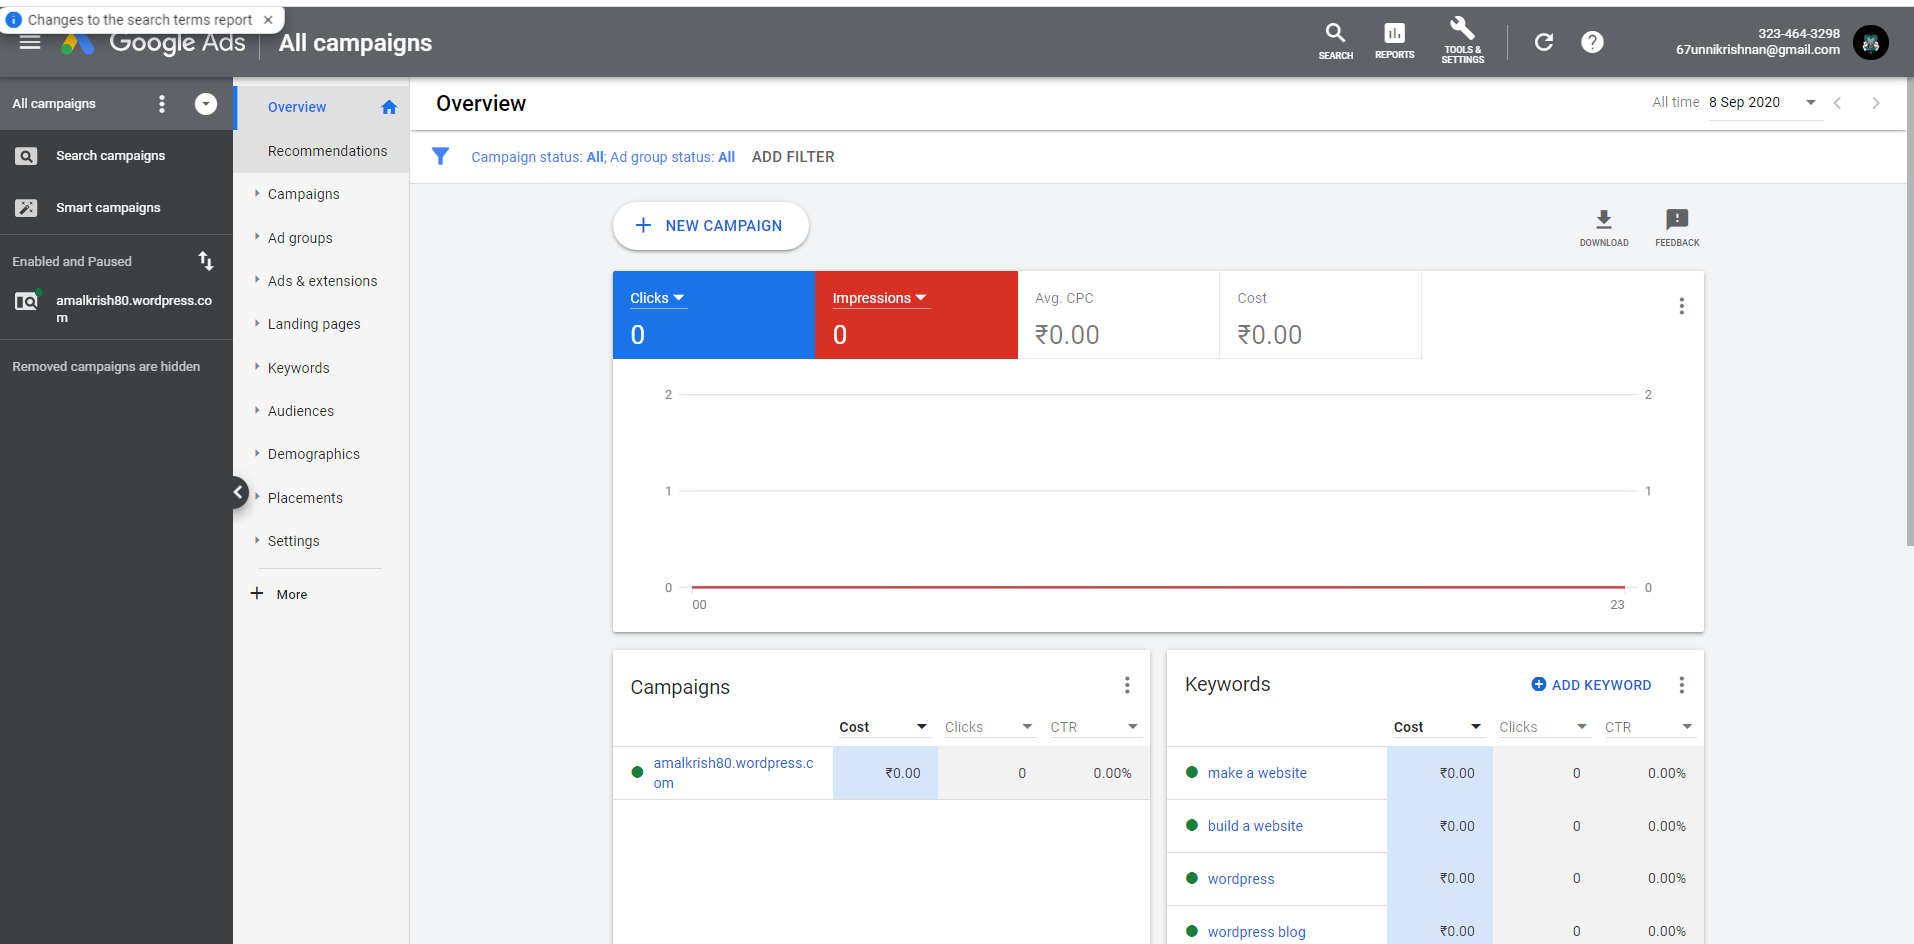Collapse the All campaigns circle arrow
Image resolution: width=1914 pixels, height=944 pixels.
pos(206,104)
